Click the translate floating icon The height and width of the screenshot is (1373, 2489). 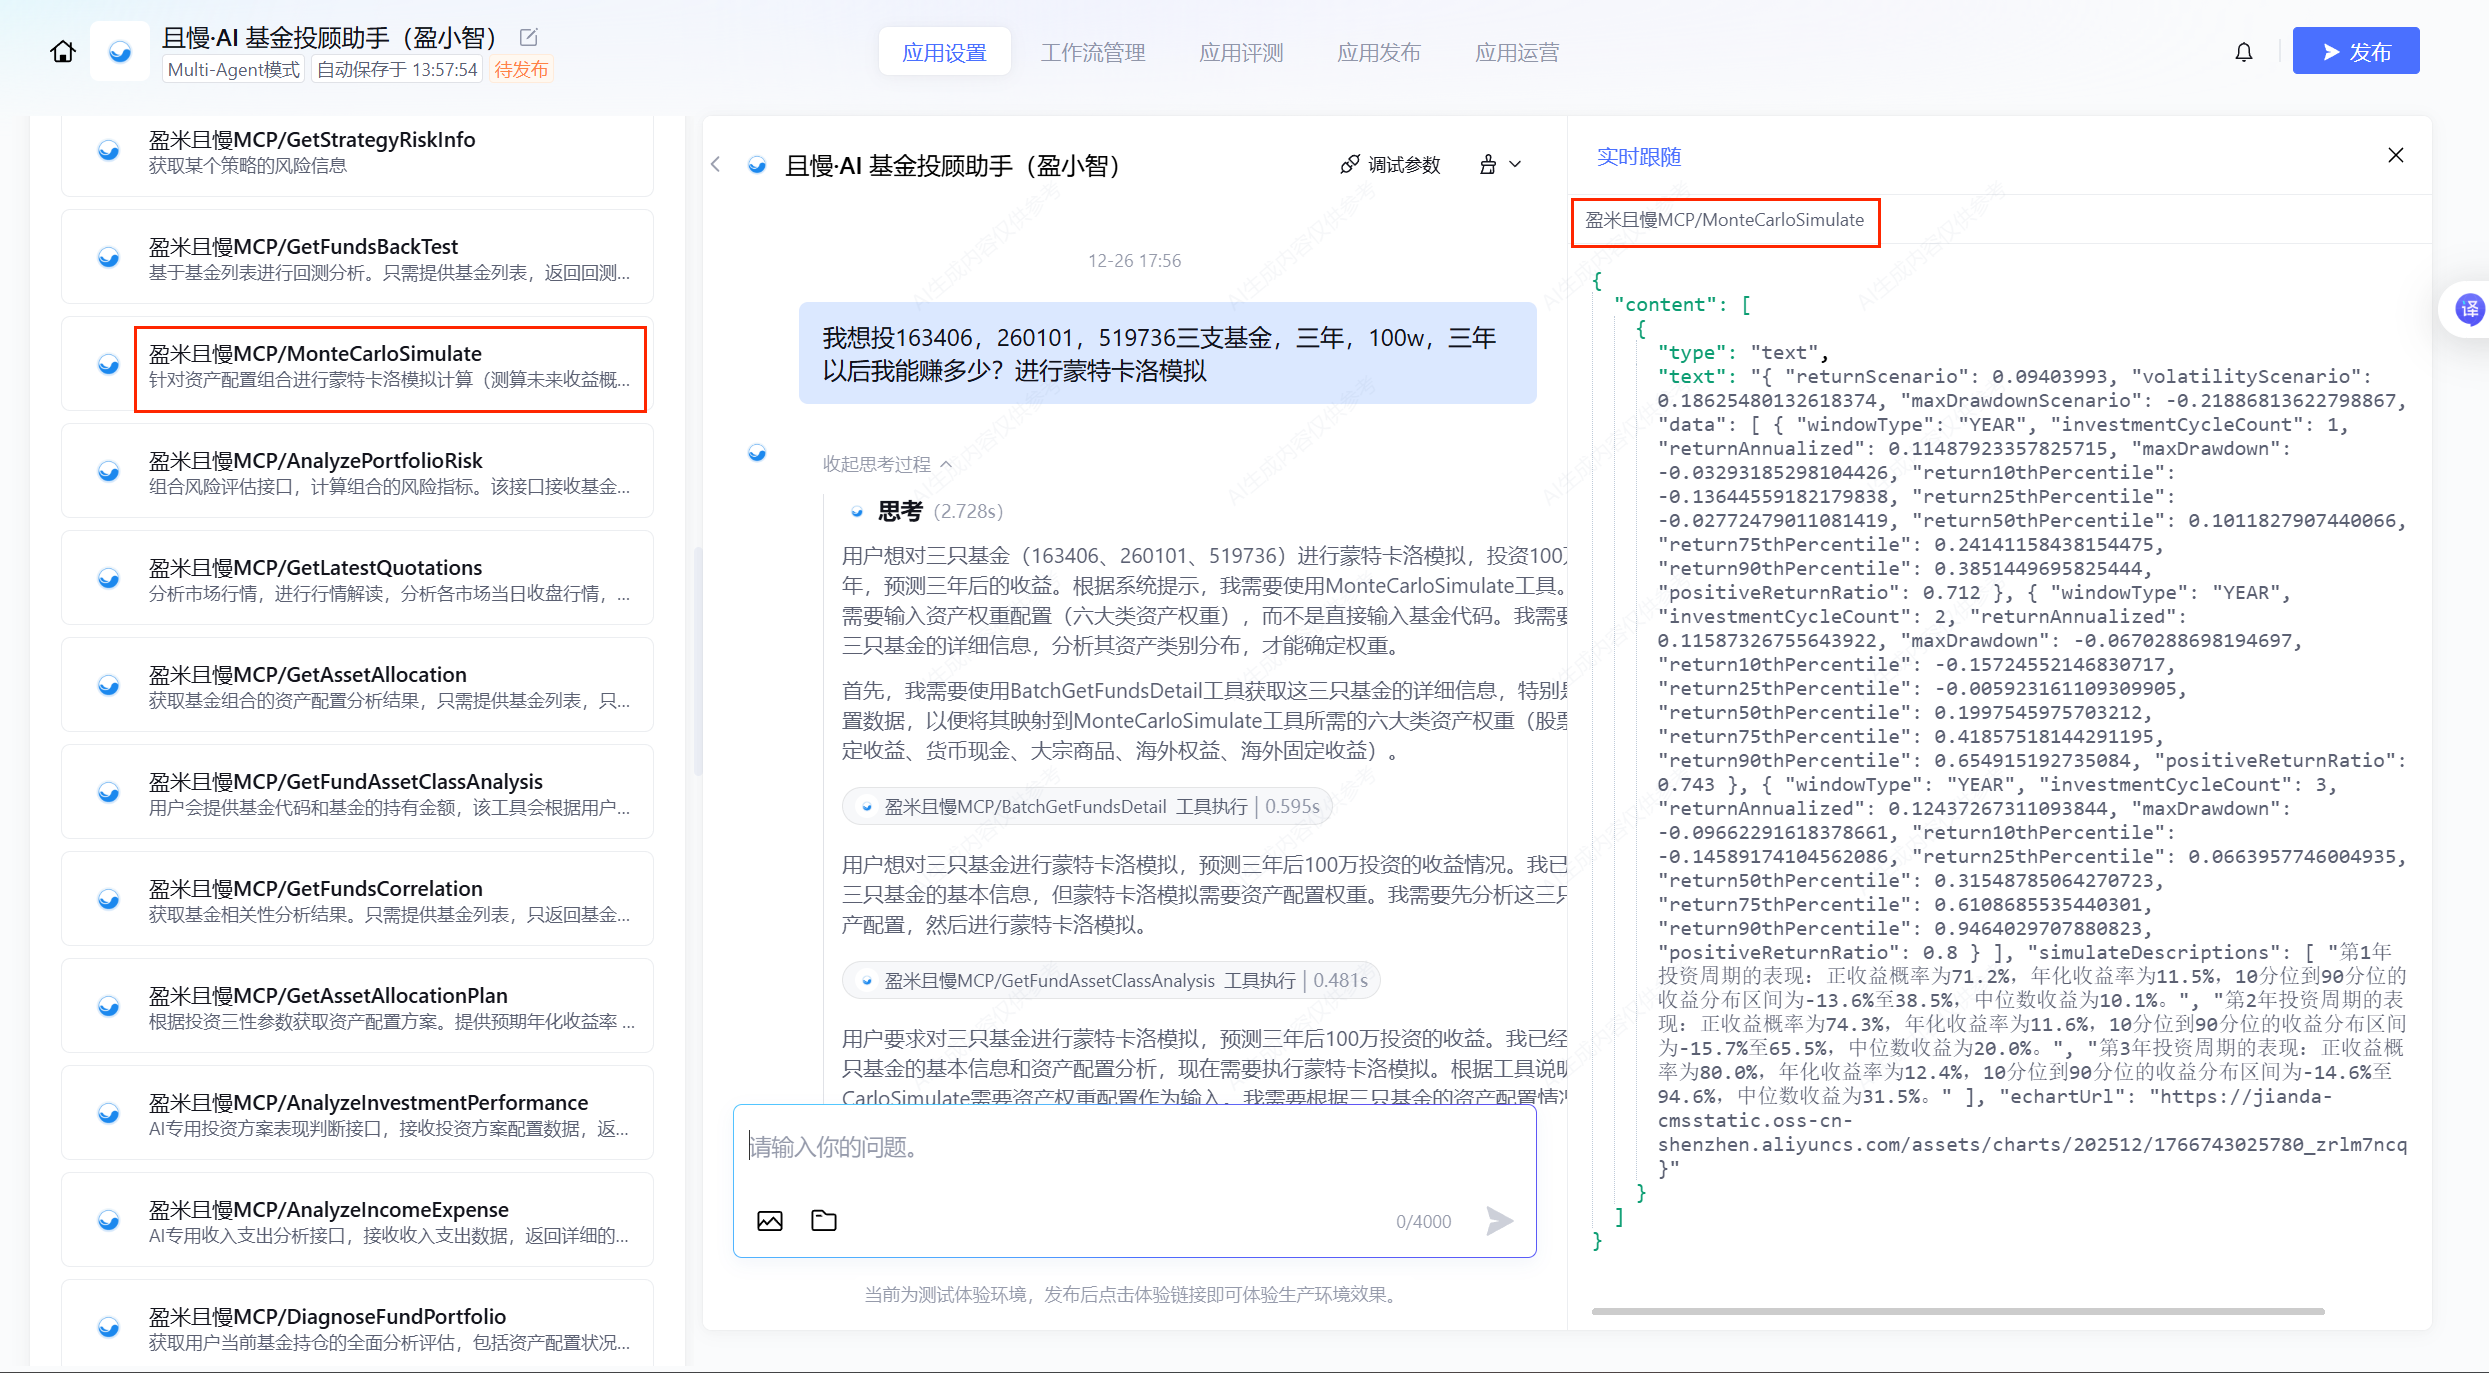pyautogui.click(x=2469, y=310)
